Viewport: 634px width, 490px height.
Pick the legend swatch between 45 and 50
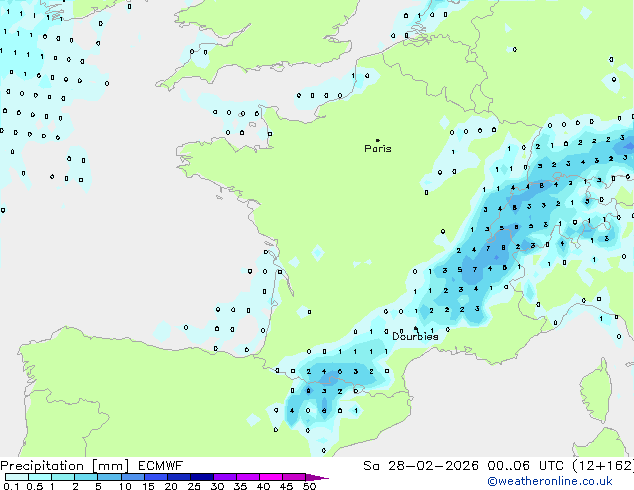pyautogui.click(x=294, y=477)
